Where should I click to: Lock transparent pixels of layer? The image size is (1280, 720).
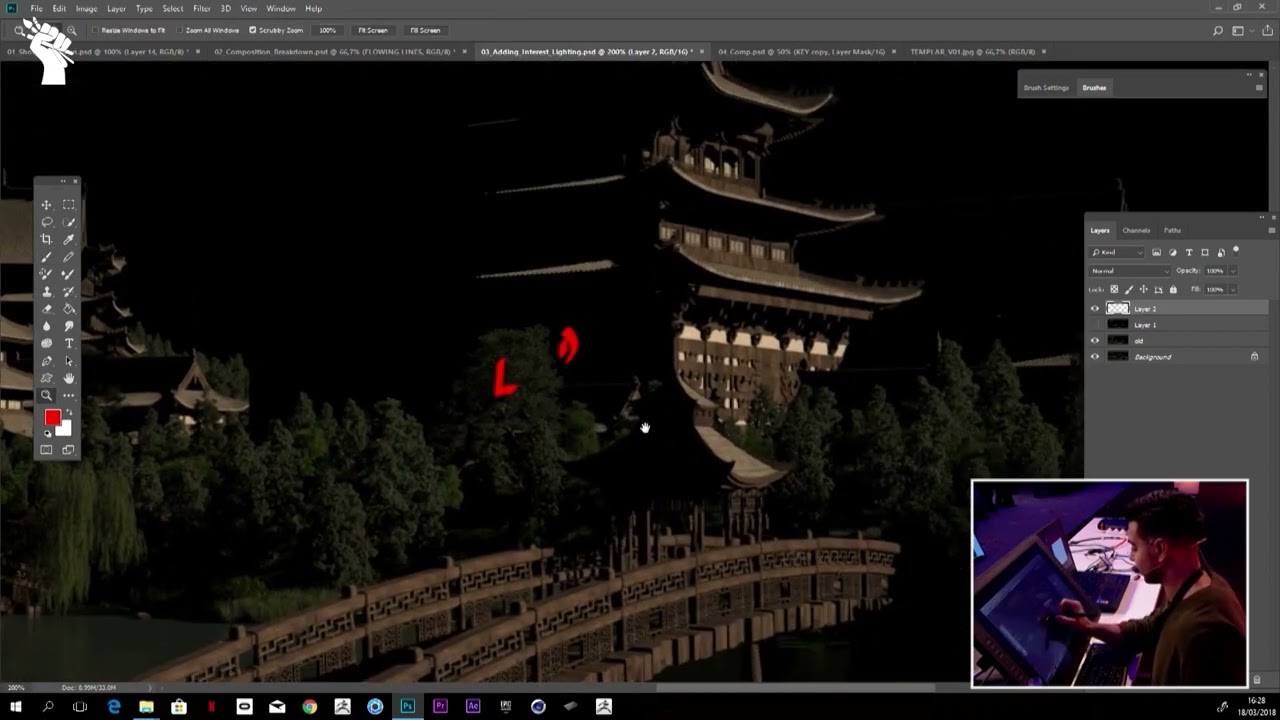[x=1115, y=289]
